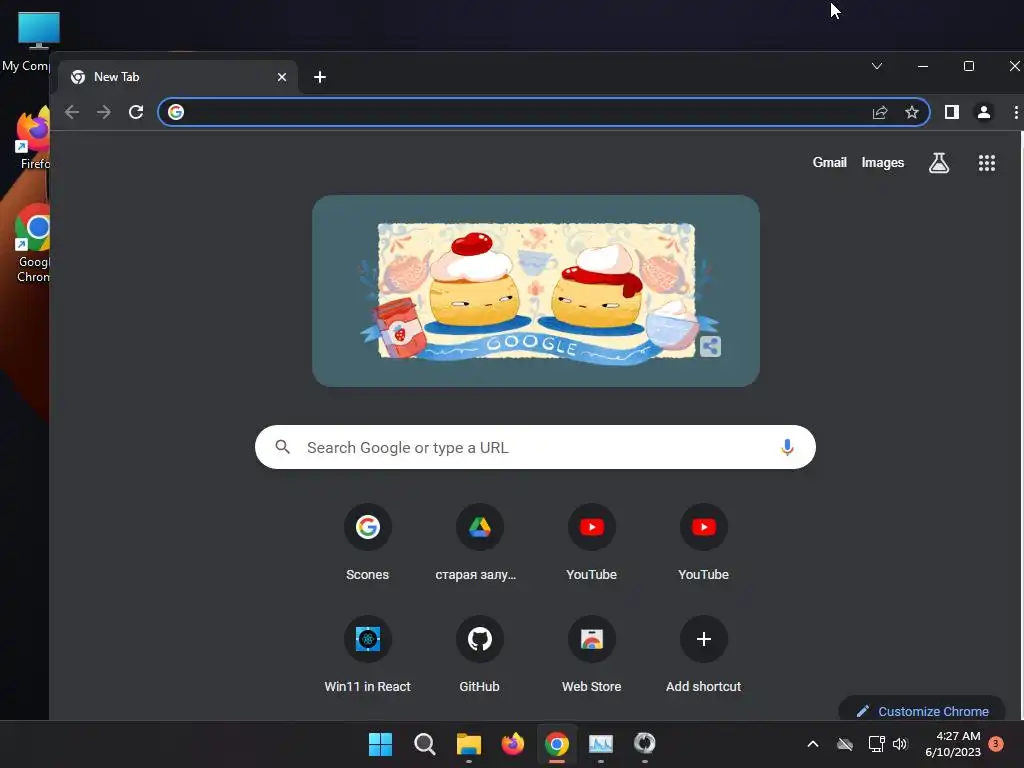This screenshot has width=1024, height=768.
Task: Open the second YouTube shortcut
Action: tap(703, 542)
